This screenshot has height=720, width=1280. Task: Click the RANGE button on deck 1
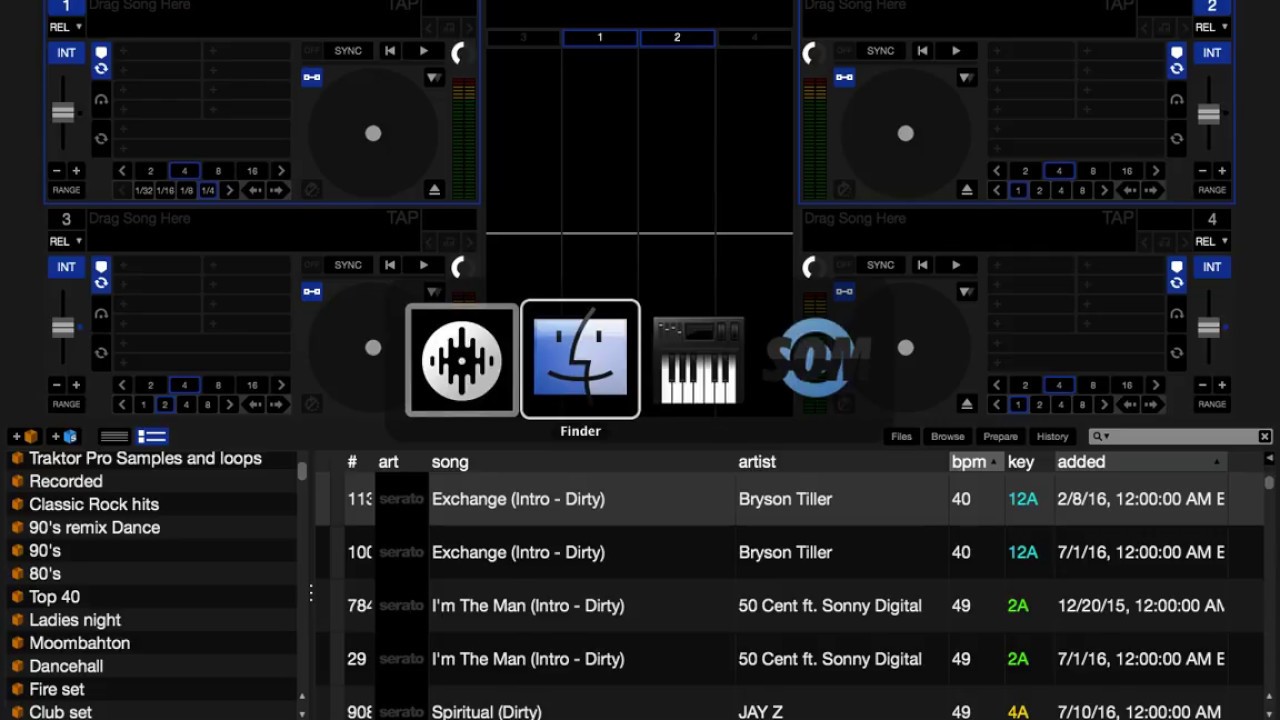[x=67, y=190]
